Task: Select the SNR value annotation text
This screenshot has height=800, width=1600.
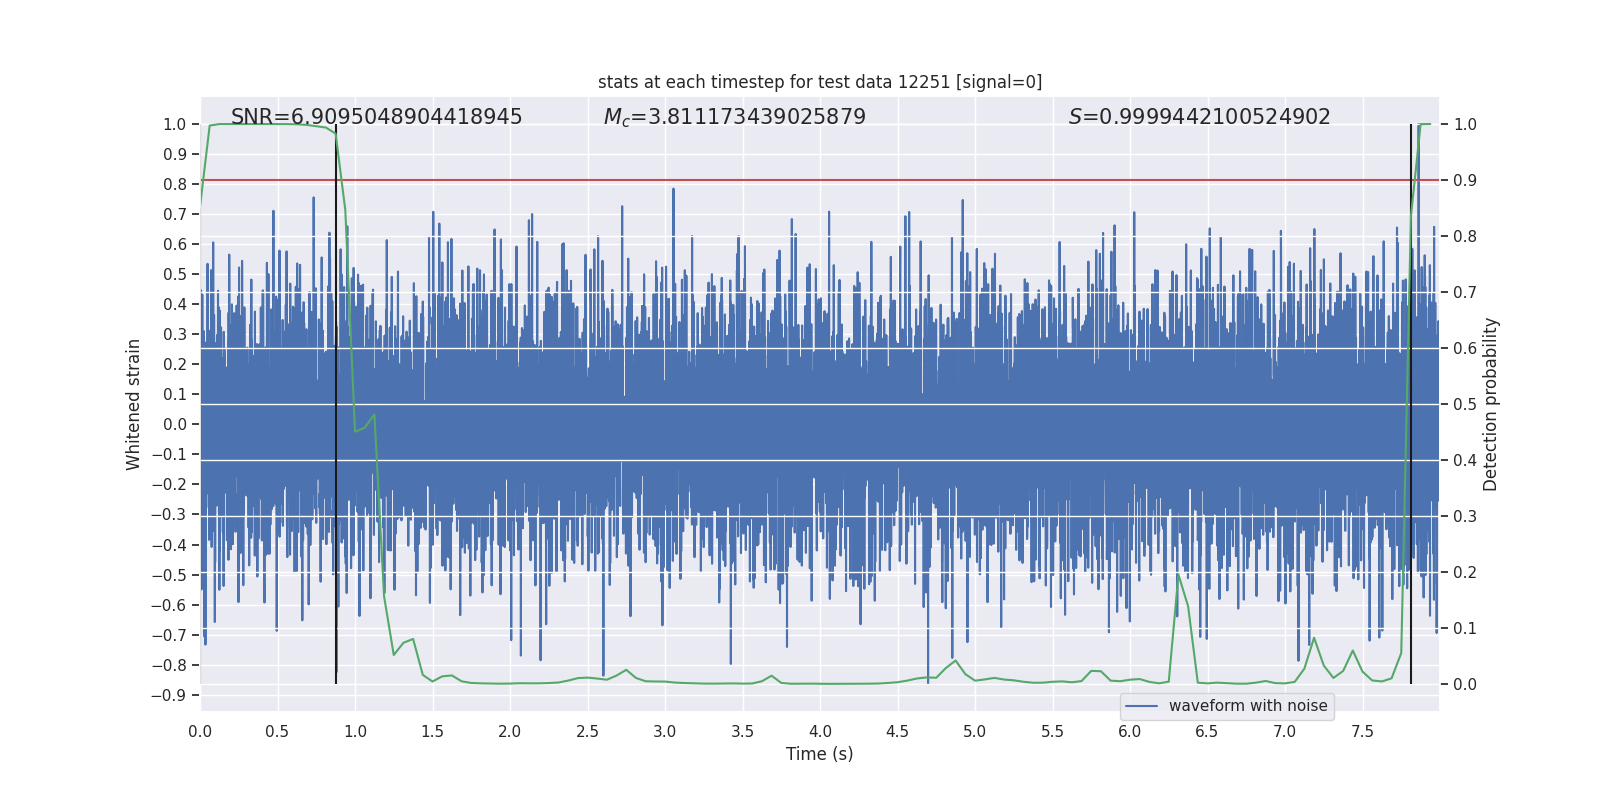Action: tap(376, 117)
